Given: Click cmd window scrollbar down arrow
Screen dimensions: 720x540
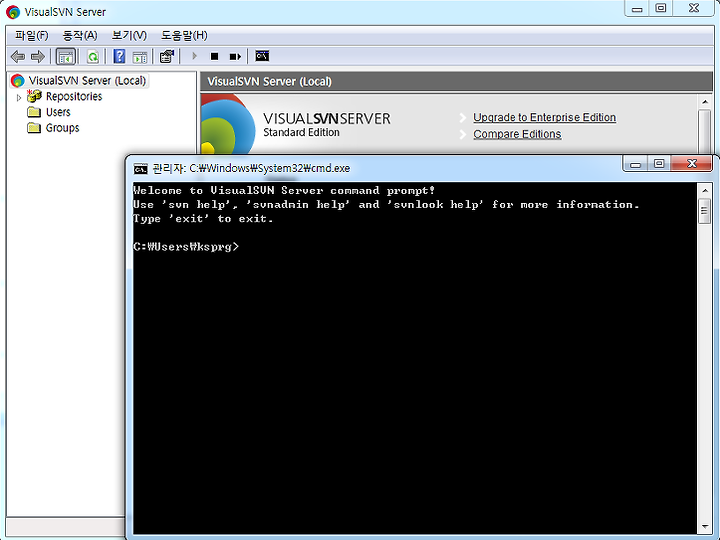Looking at the screenshot, I should click(704, 527).
